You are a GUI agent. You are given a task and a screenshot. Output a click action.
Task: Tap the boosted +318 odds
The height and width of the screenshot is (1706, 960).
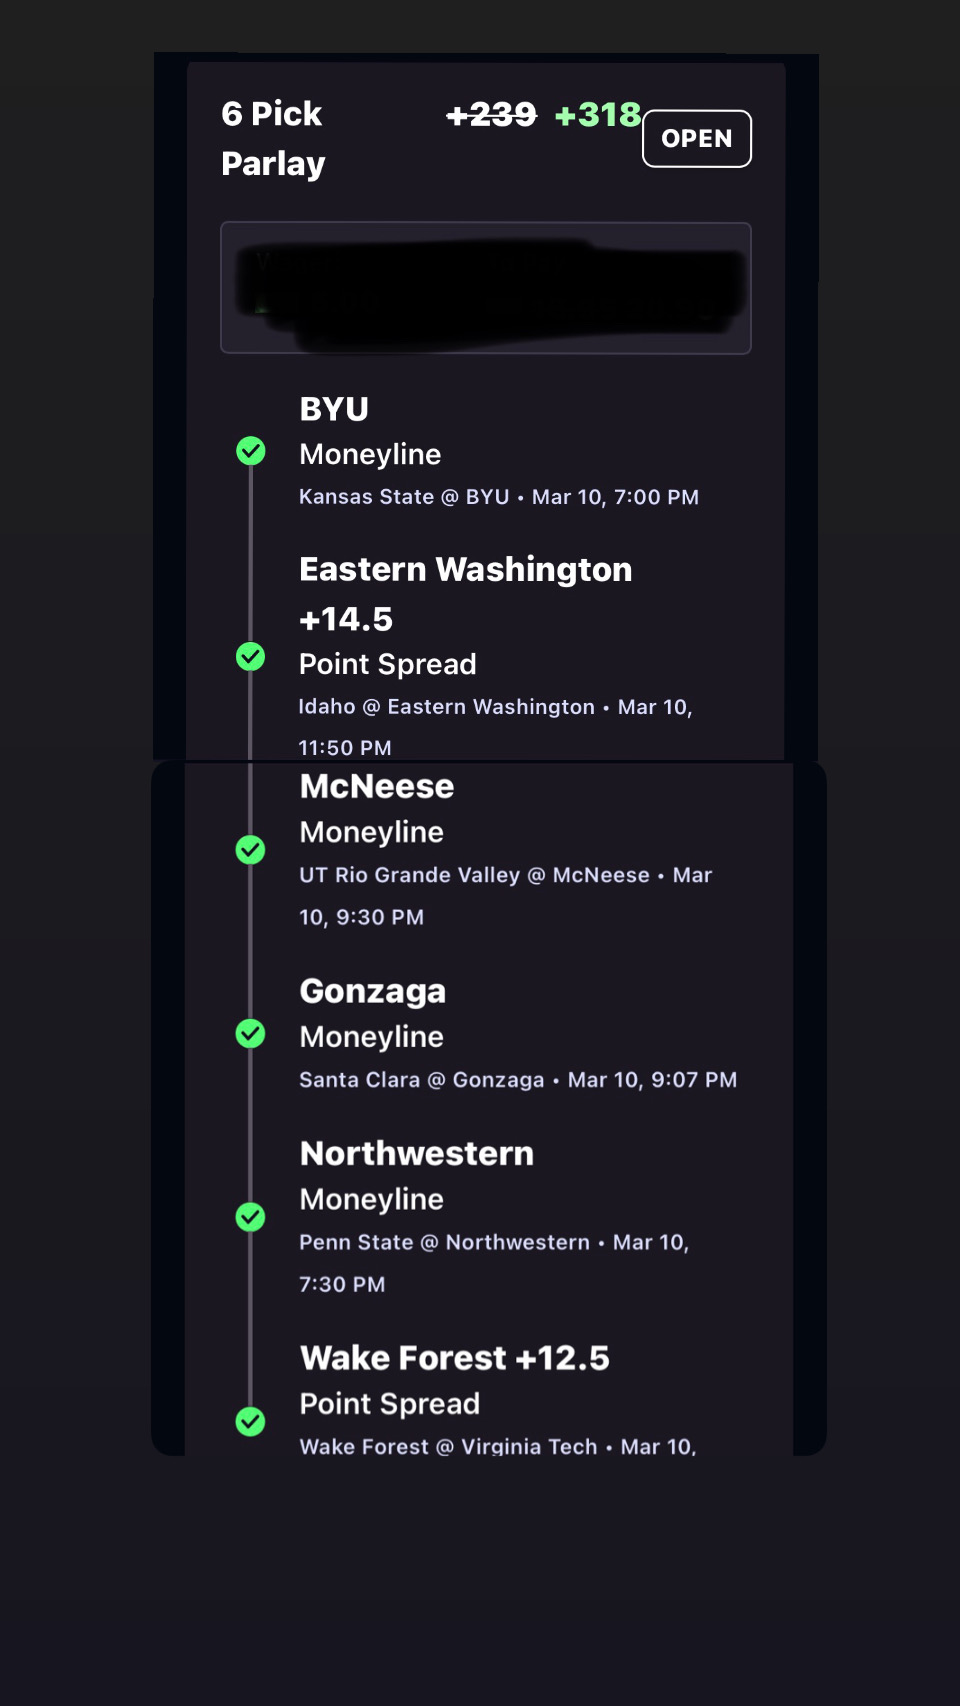click(x=597, y=115)
